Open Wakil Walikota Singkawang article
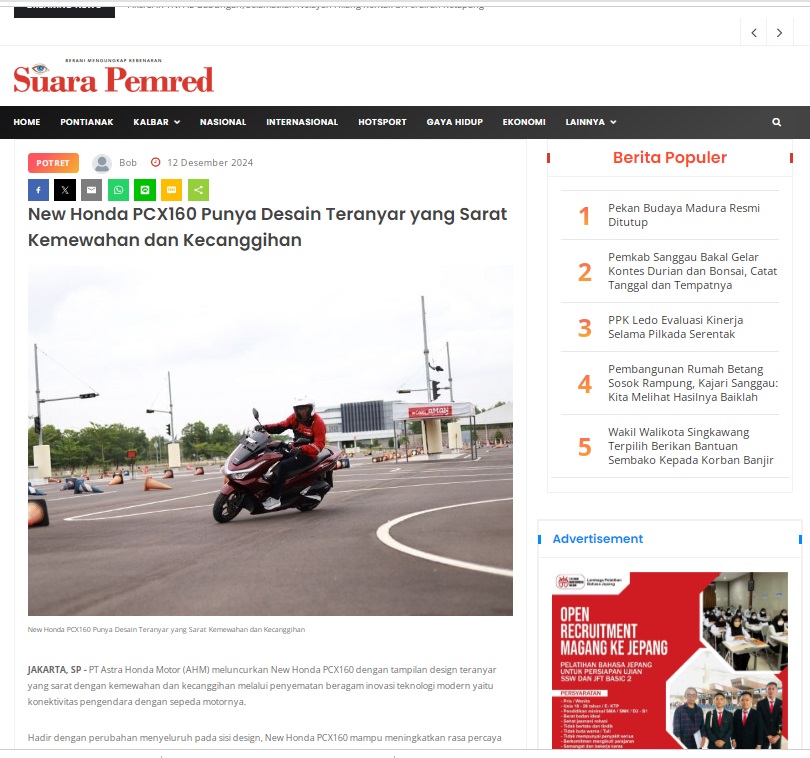 [x=691, y=446]
